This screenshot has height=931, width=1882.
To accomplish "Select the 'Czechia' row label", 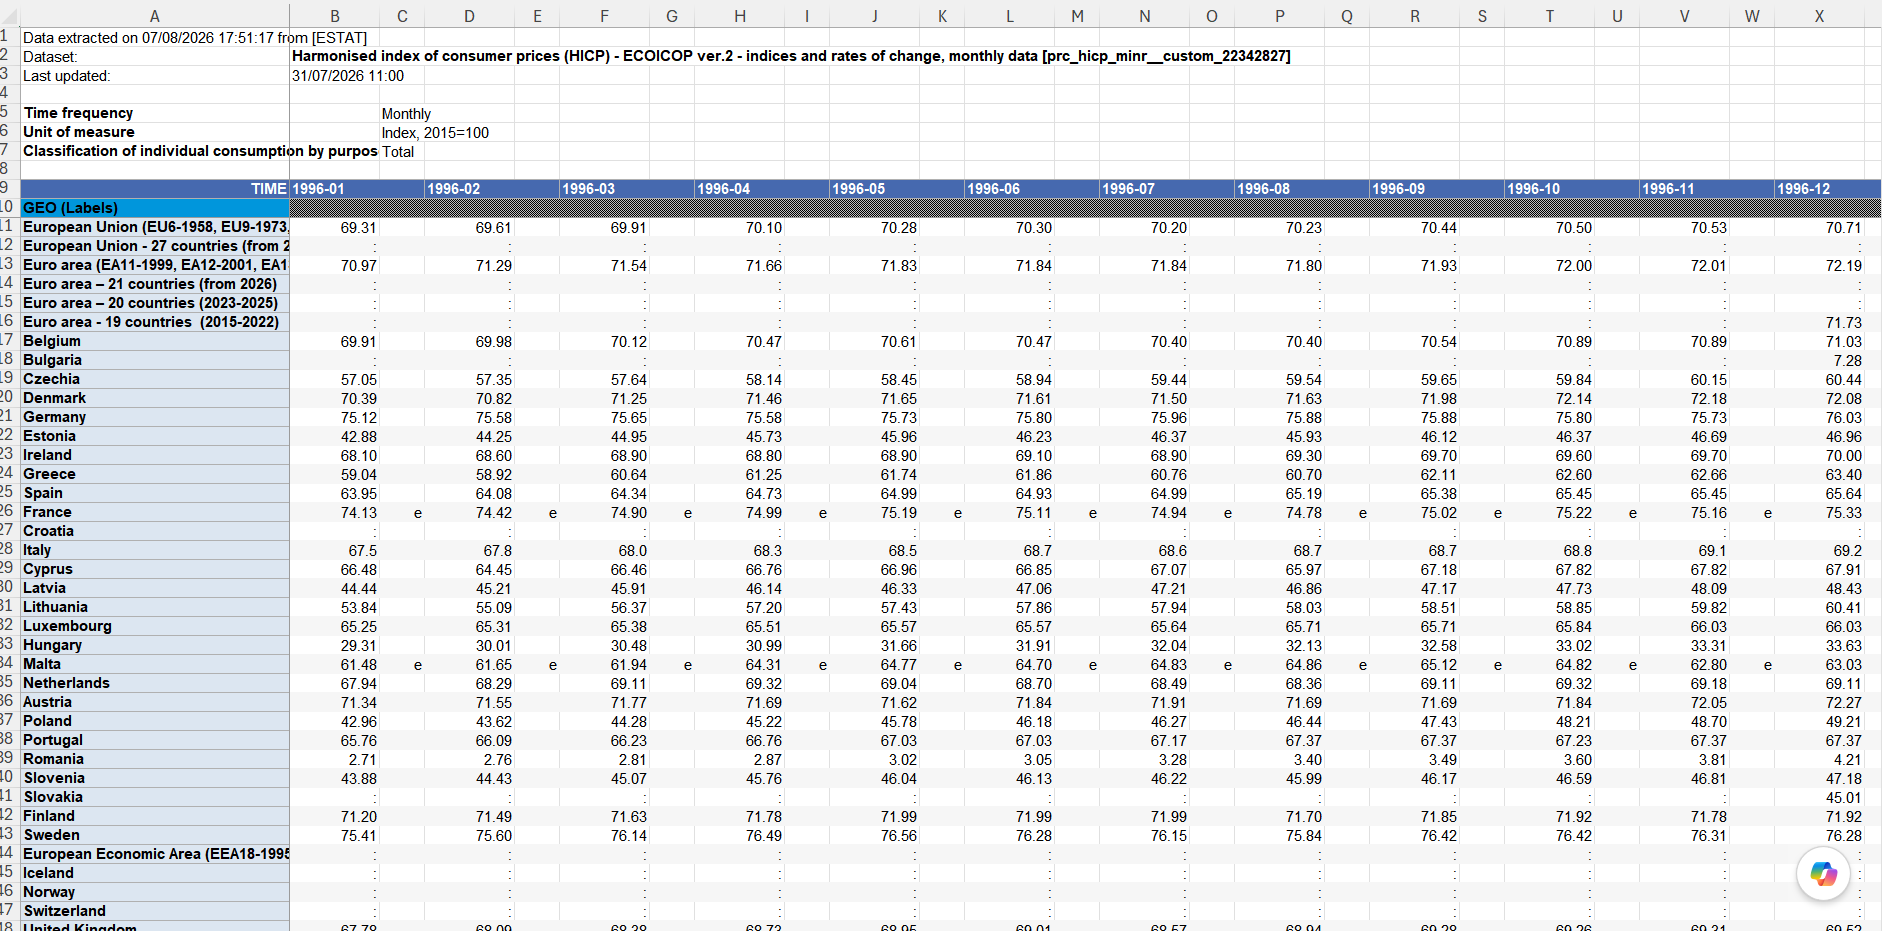I will (x=155, y=379).
